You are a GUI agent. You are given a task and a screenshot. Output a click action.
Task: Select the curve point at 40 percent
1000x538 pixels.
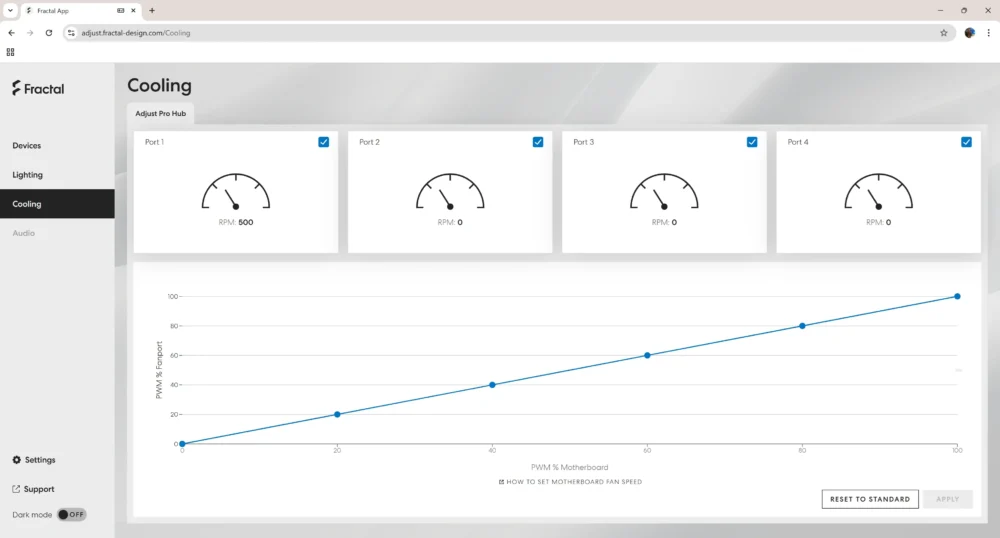click(x=492, y=385)
